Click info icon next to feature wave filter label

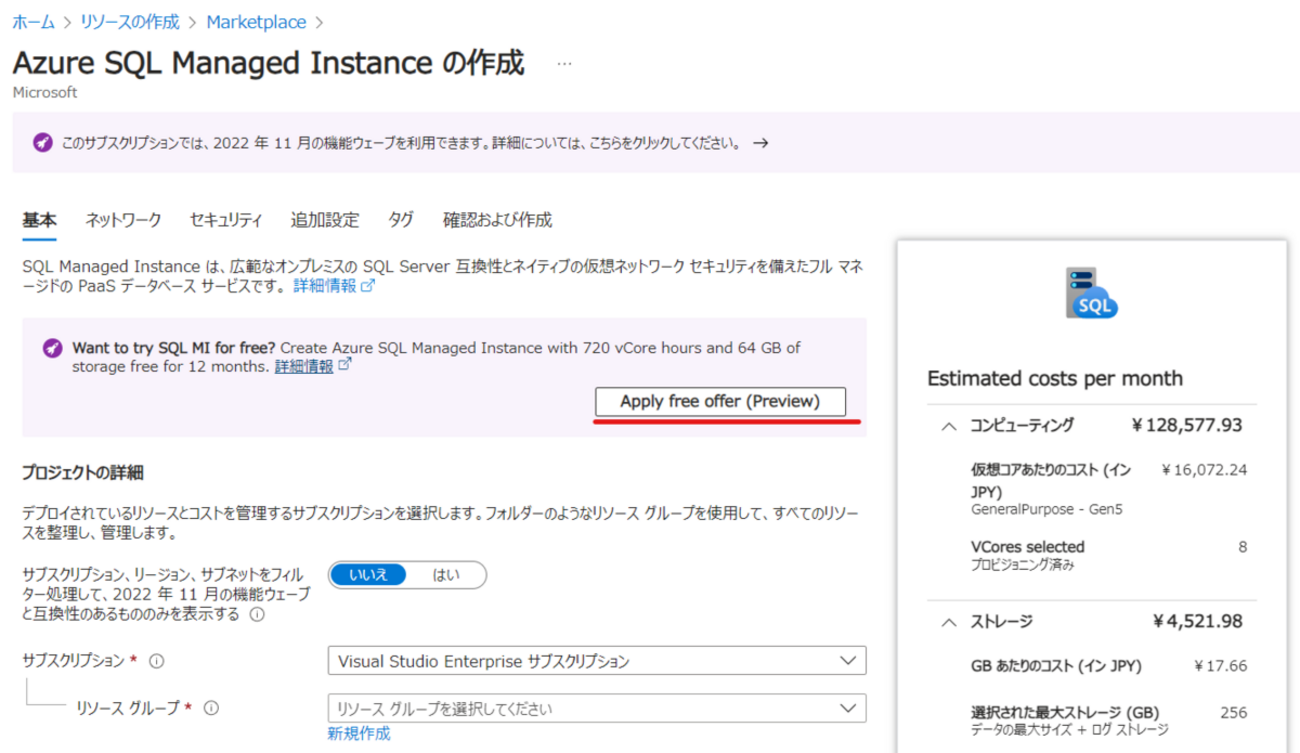click(x=257, y=615)
